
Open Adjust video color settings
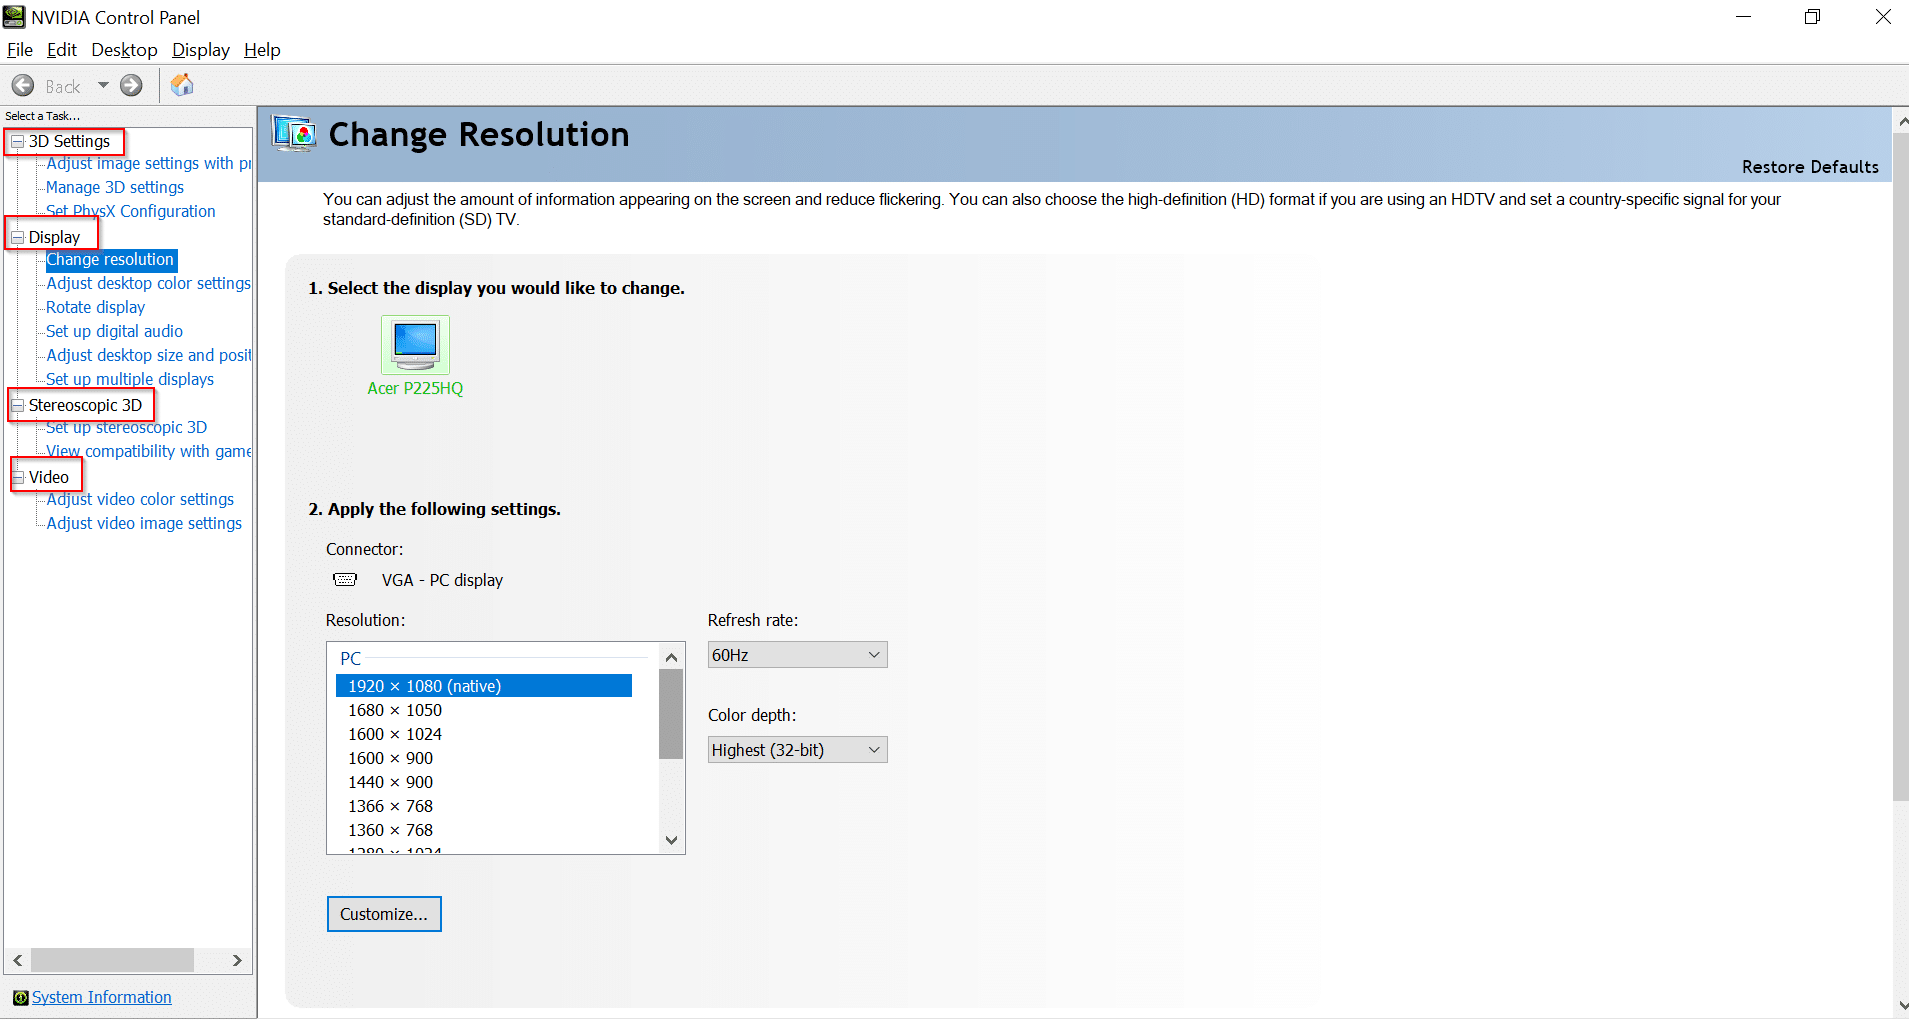140,500
